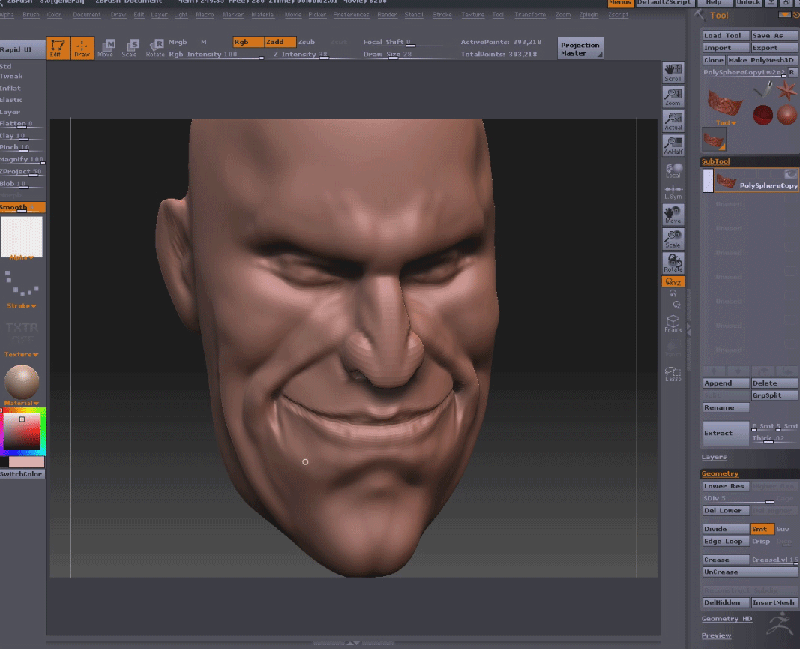
Task: Toggle the Xyz rotation mode button
Action: tap(673, 282)
